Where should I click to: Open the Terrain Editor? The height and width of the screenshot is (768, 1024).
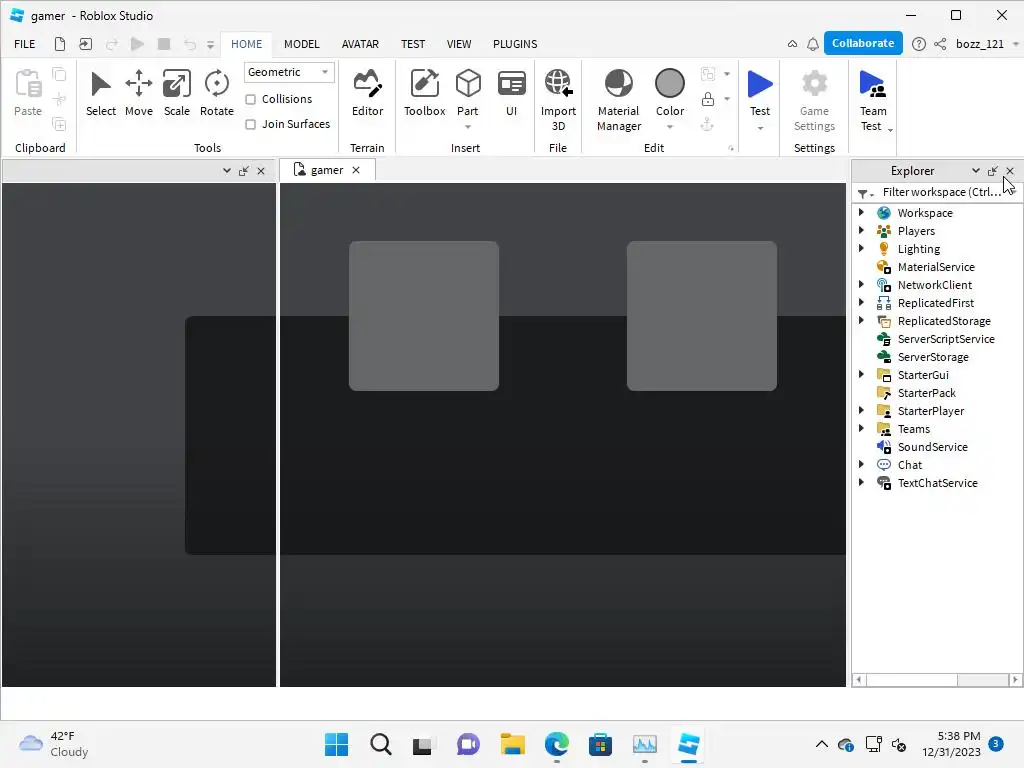367,93
